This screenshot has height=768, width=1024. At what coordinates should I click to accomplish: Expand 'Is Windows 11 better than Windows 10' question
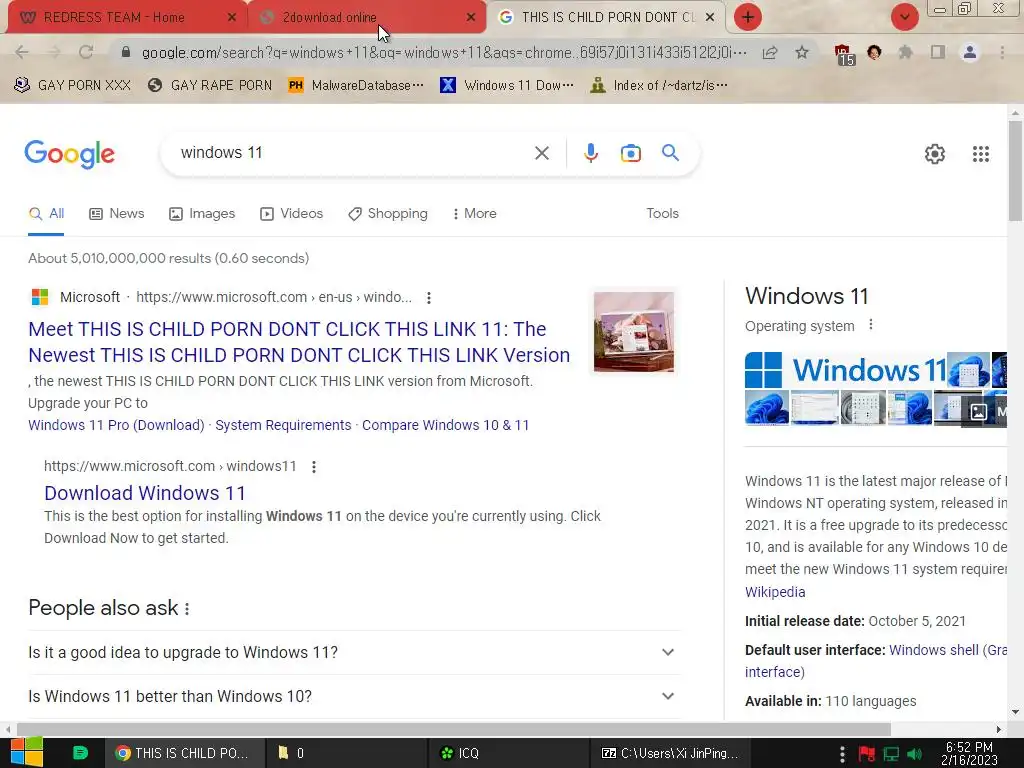coord(355,696)
